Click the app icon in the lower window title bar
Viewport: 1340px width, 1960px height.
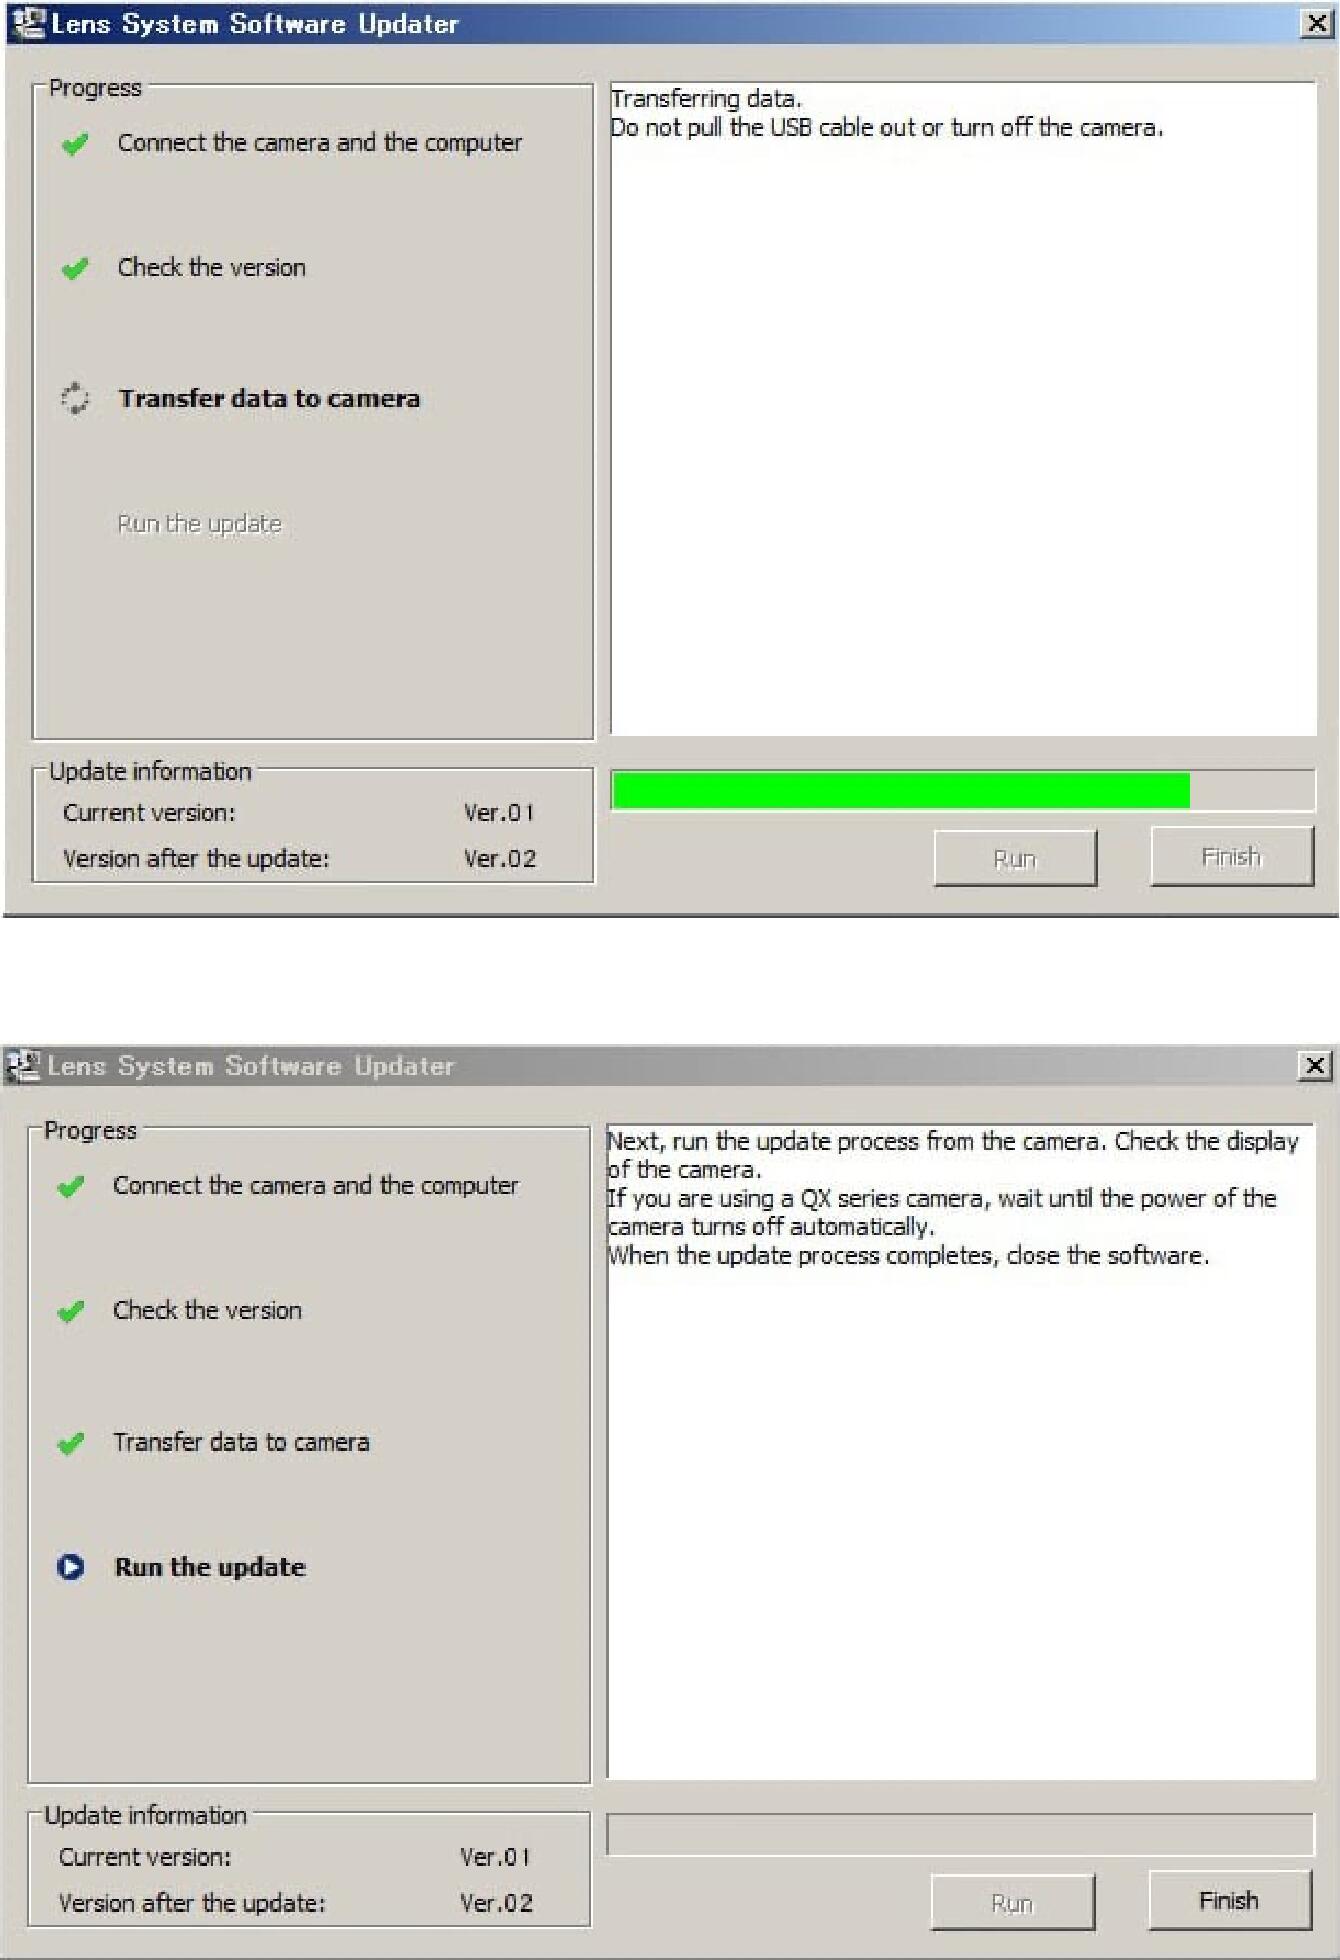24,1066
